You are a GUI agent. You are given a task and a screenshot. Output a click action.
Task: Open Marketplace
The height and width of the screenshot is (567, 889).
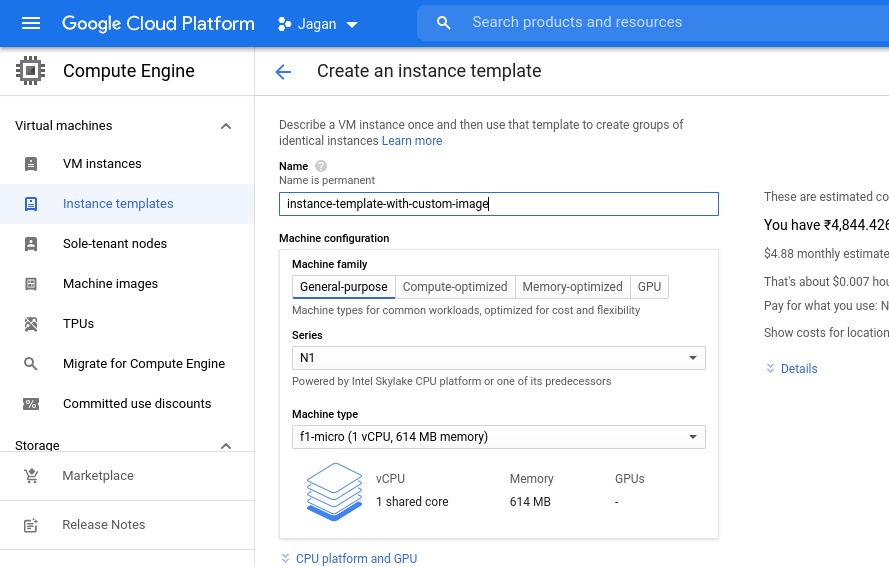coord(98,476)
